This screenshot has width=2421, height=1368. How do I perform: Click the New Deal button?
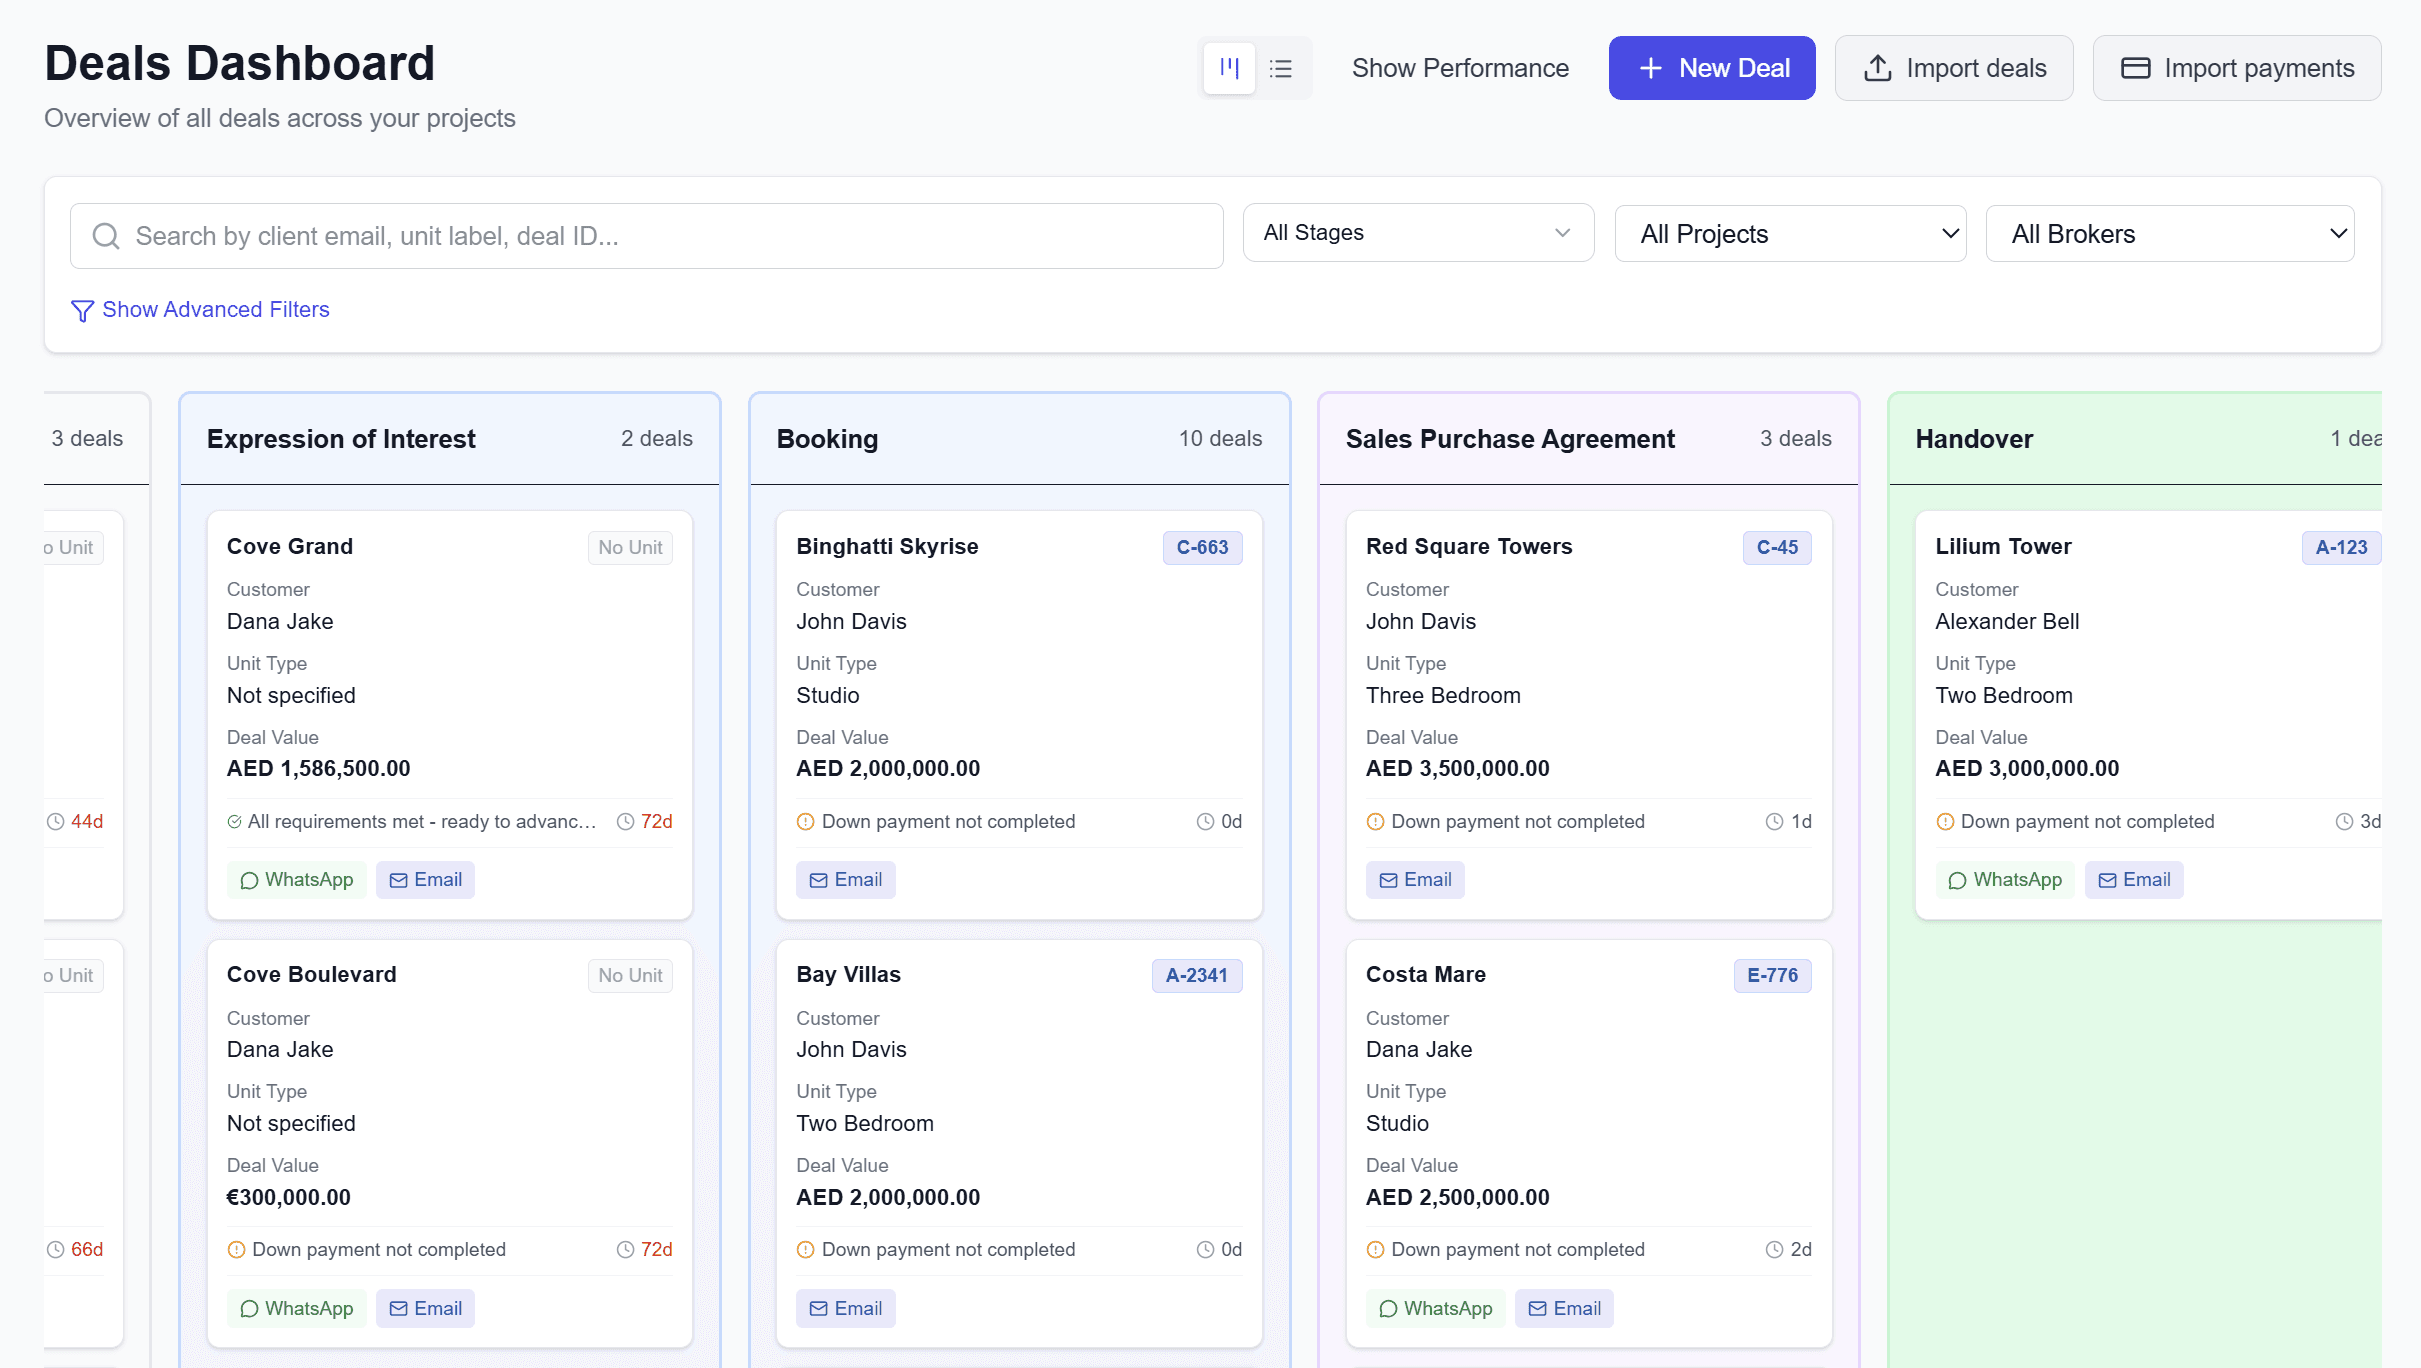pos(1711,67)
